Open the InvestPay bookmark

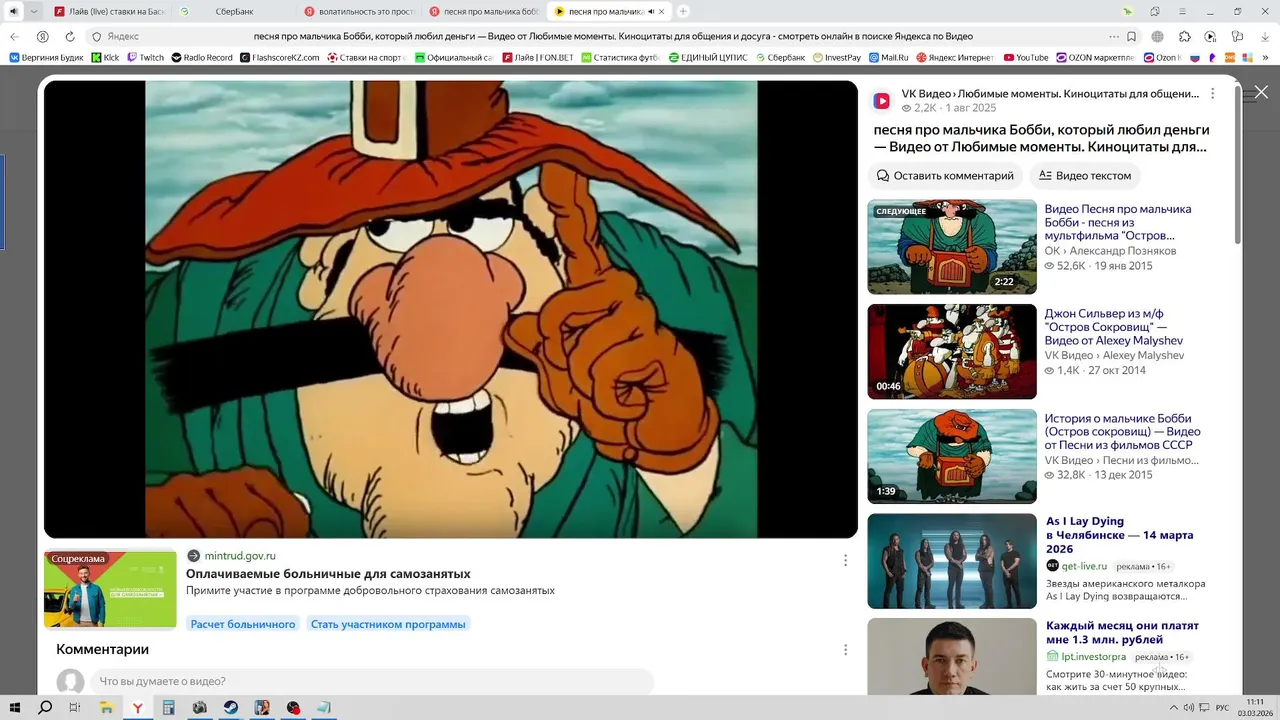click(836, 57)
